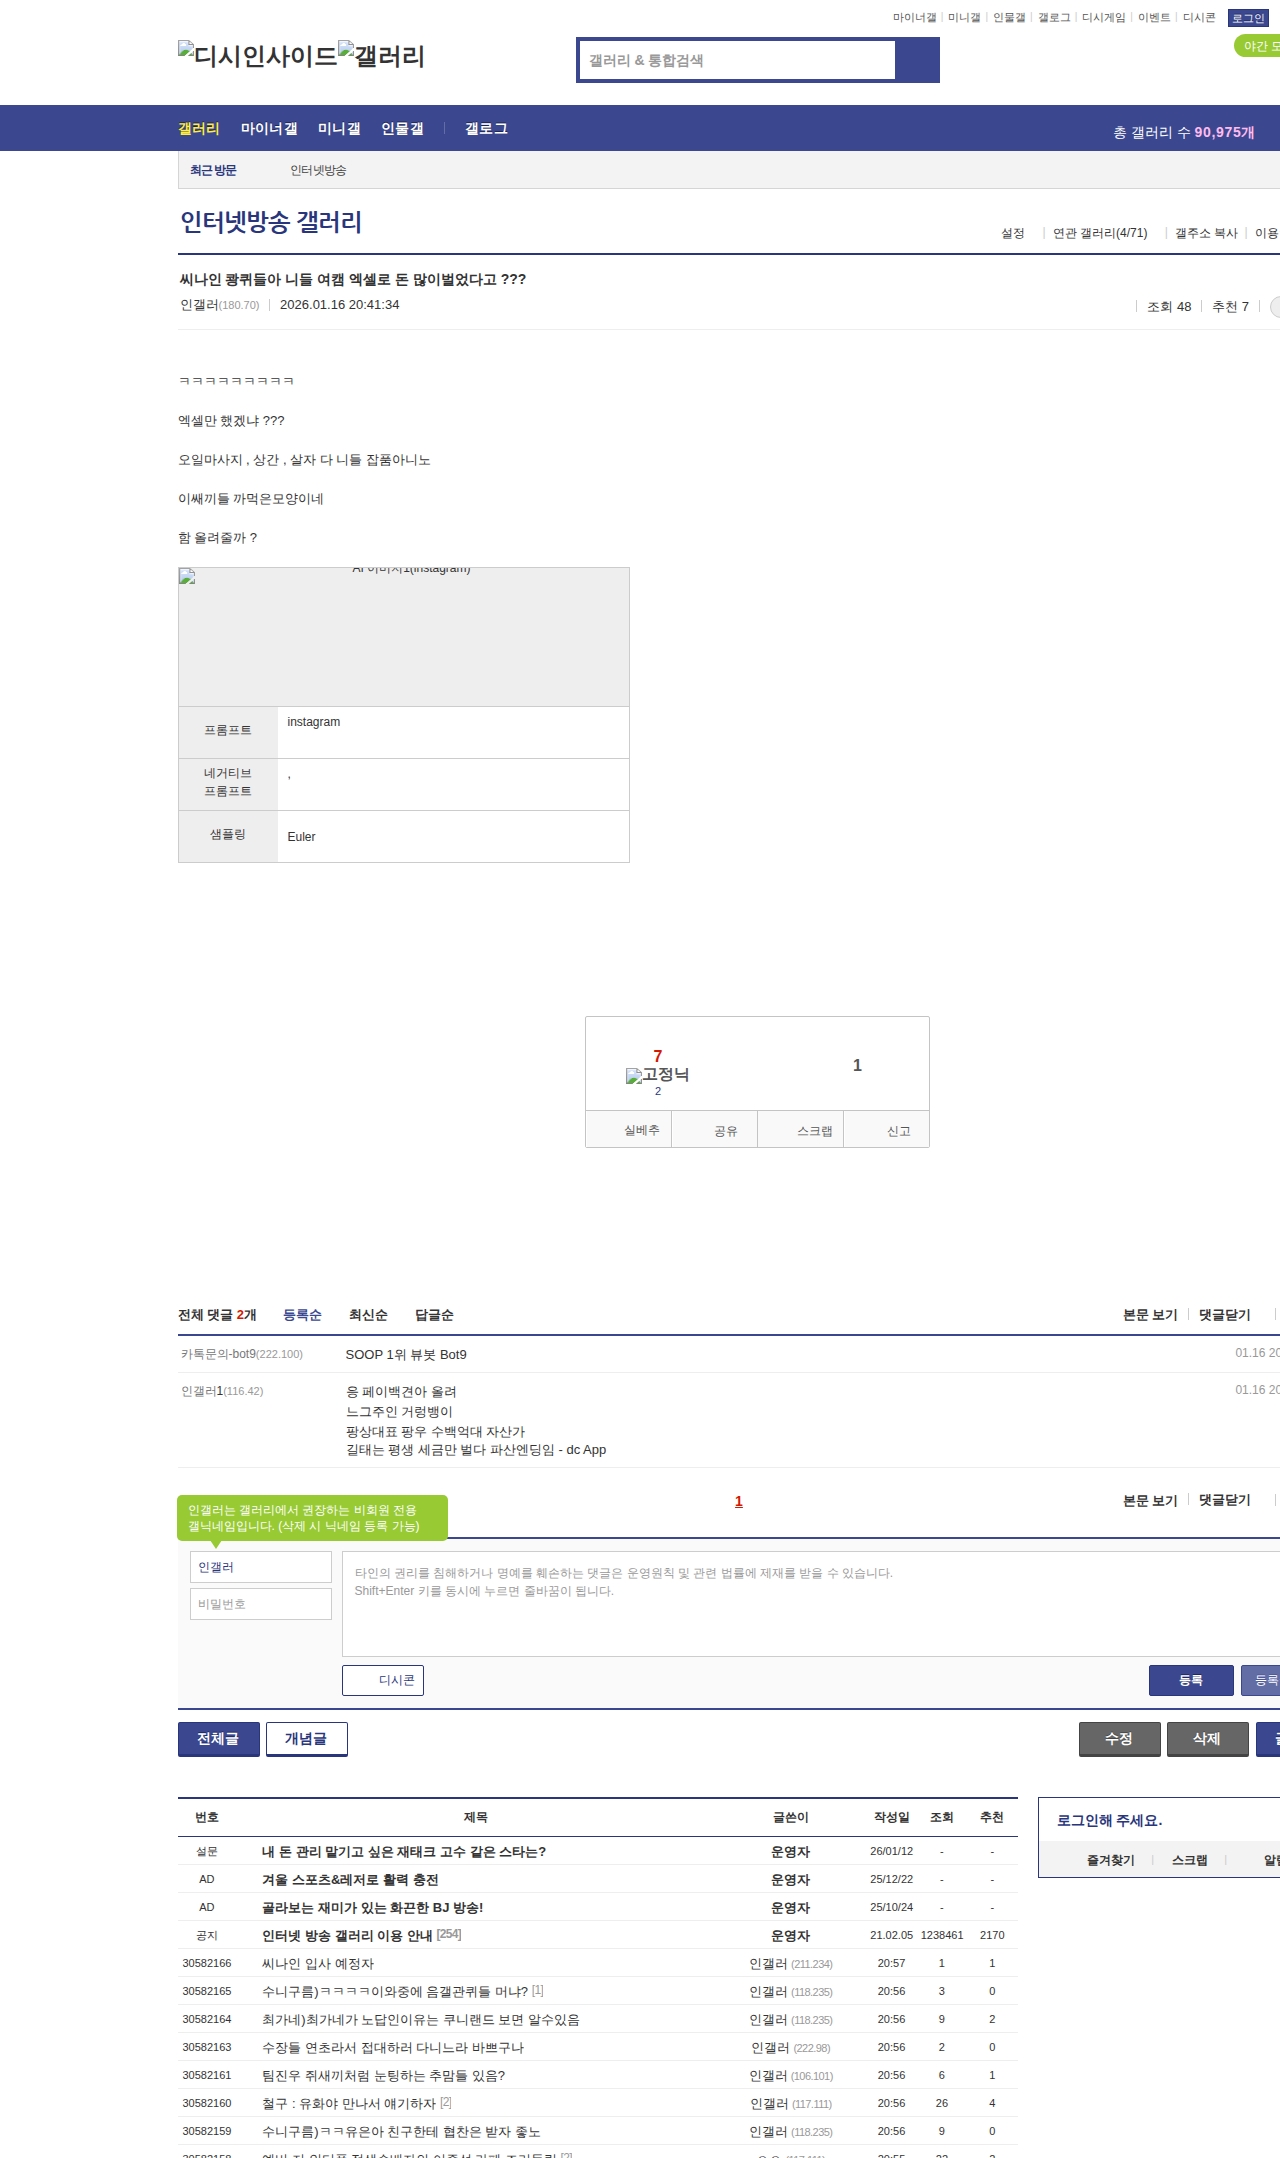This screenshot has width=1280, height=2158.
Task: Open 갤로그 in the blue navigation bar
Action: 486,129
